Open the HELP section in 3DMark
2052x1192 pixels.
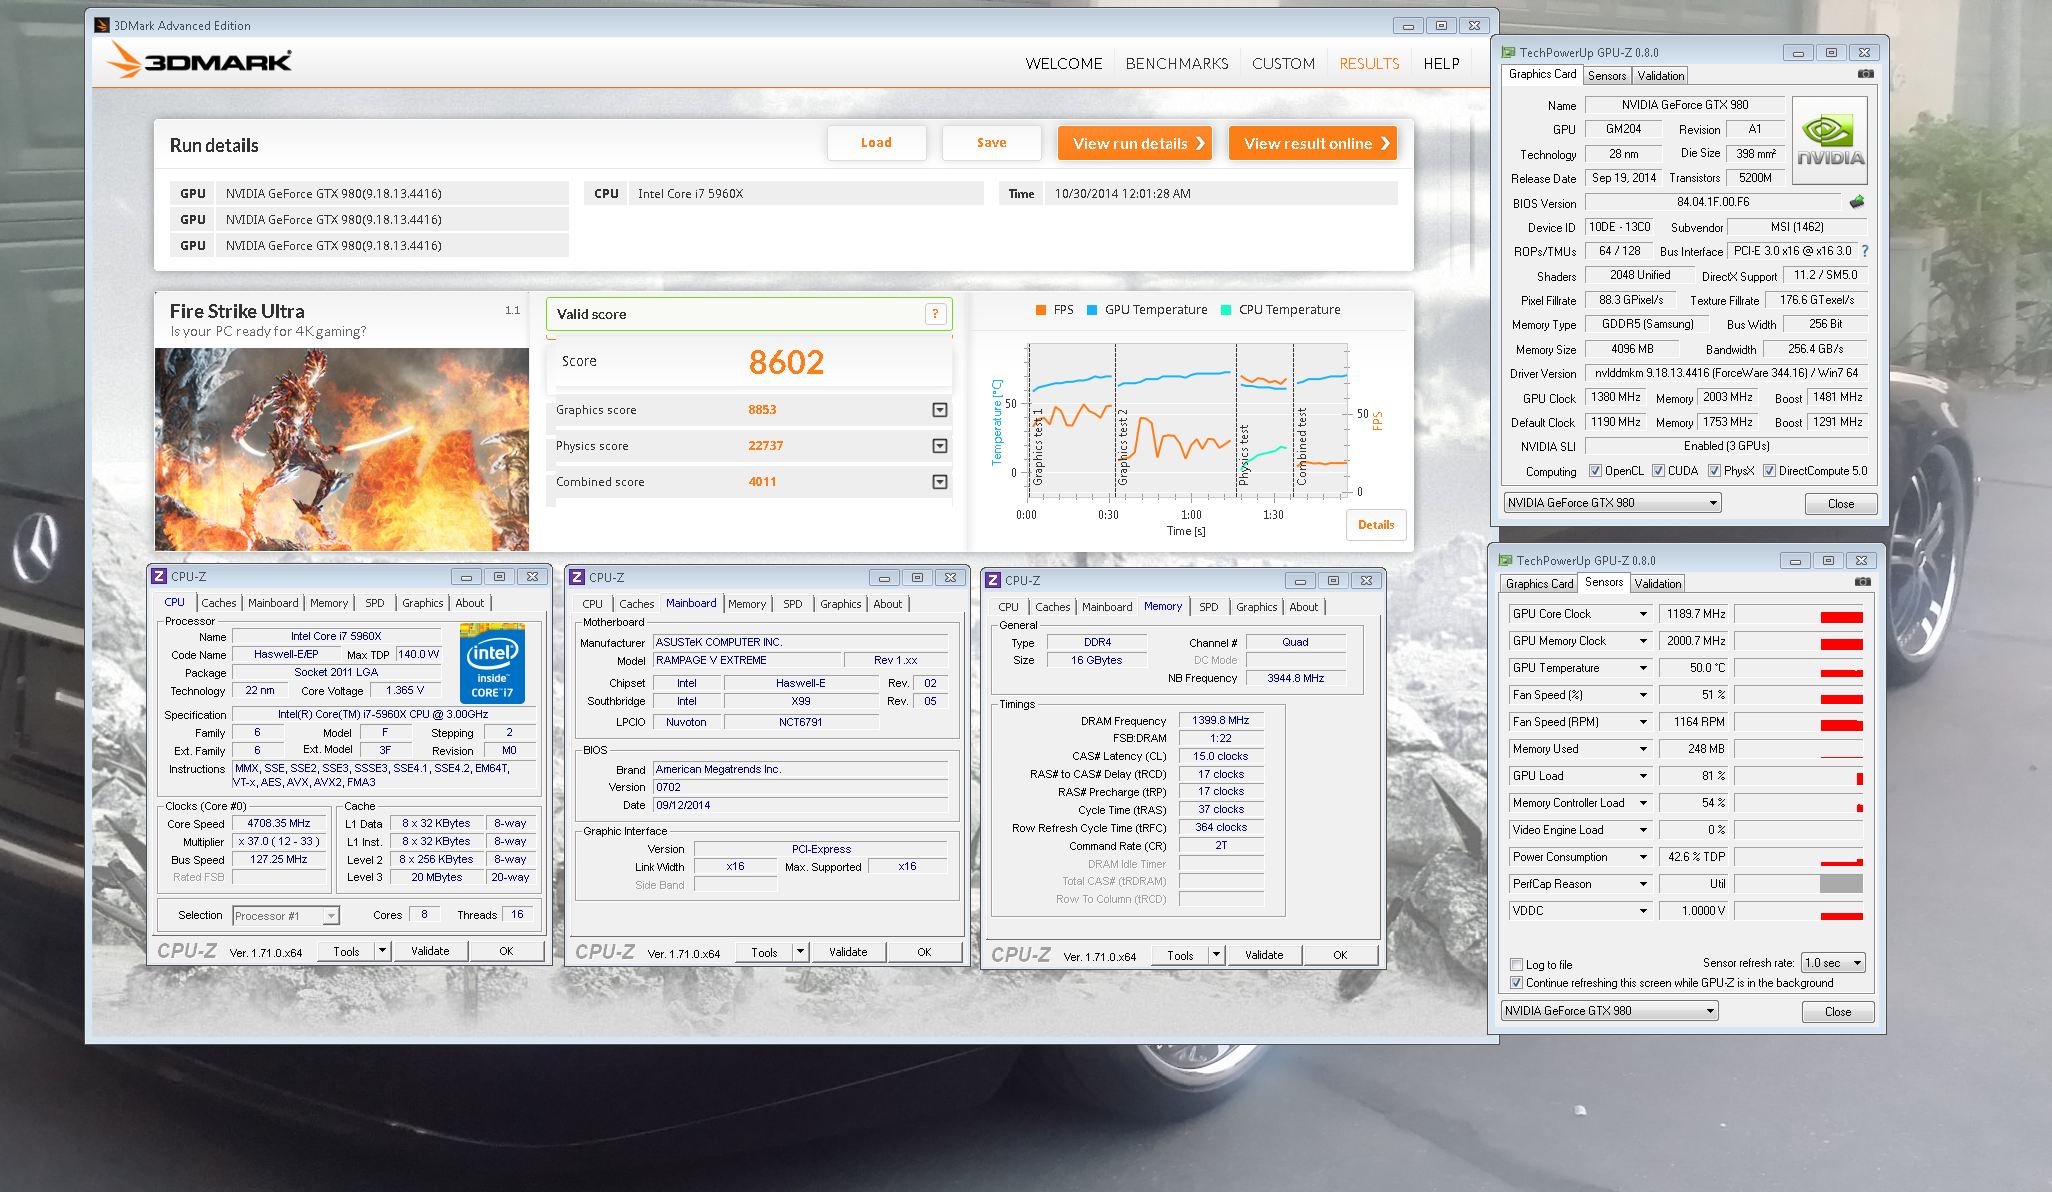point(1441,63)
